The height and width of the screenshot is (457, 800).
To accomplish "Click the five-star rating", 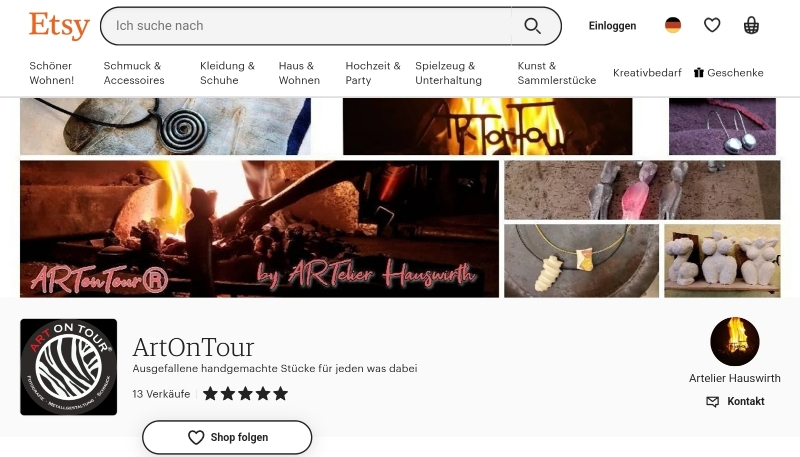I will 245,394.
